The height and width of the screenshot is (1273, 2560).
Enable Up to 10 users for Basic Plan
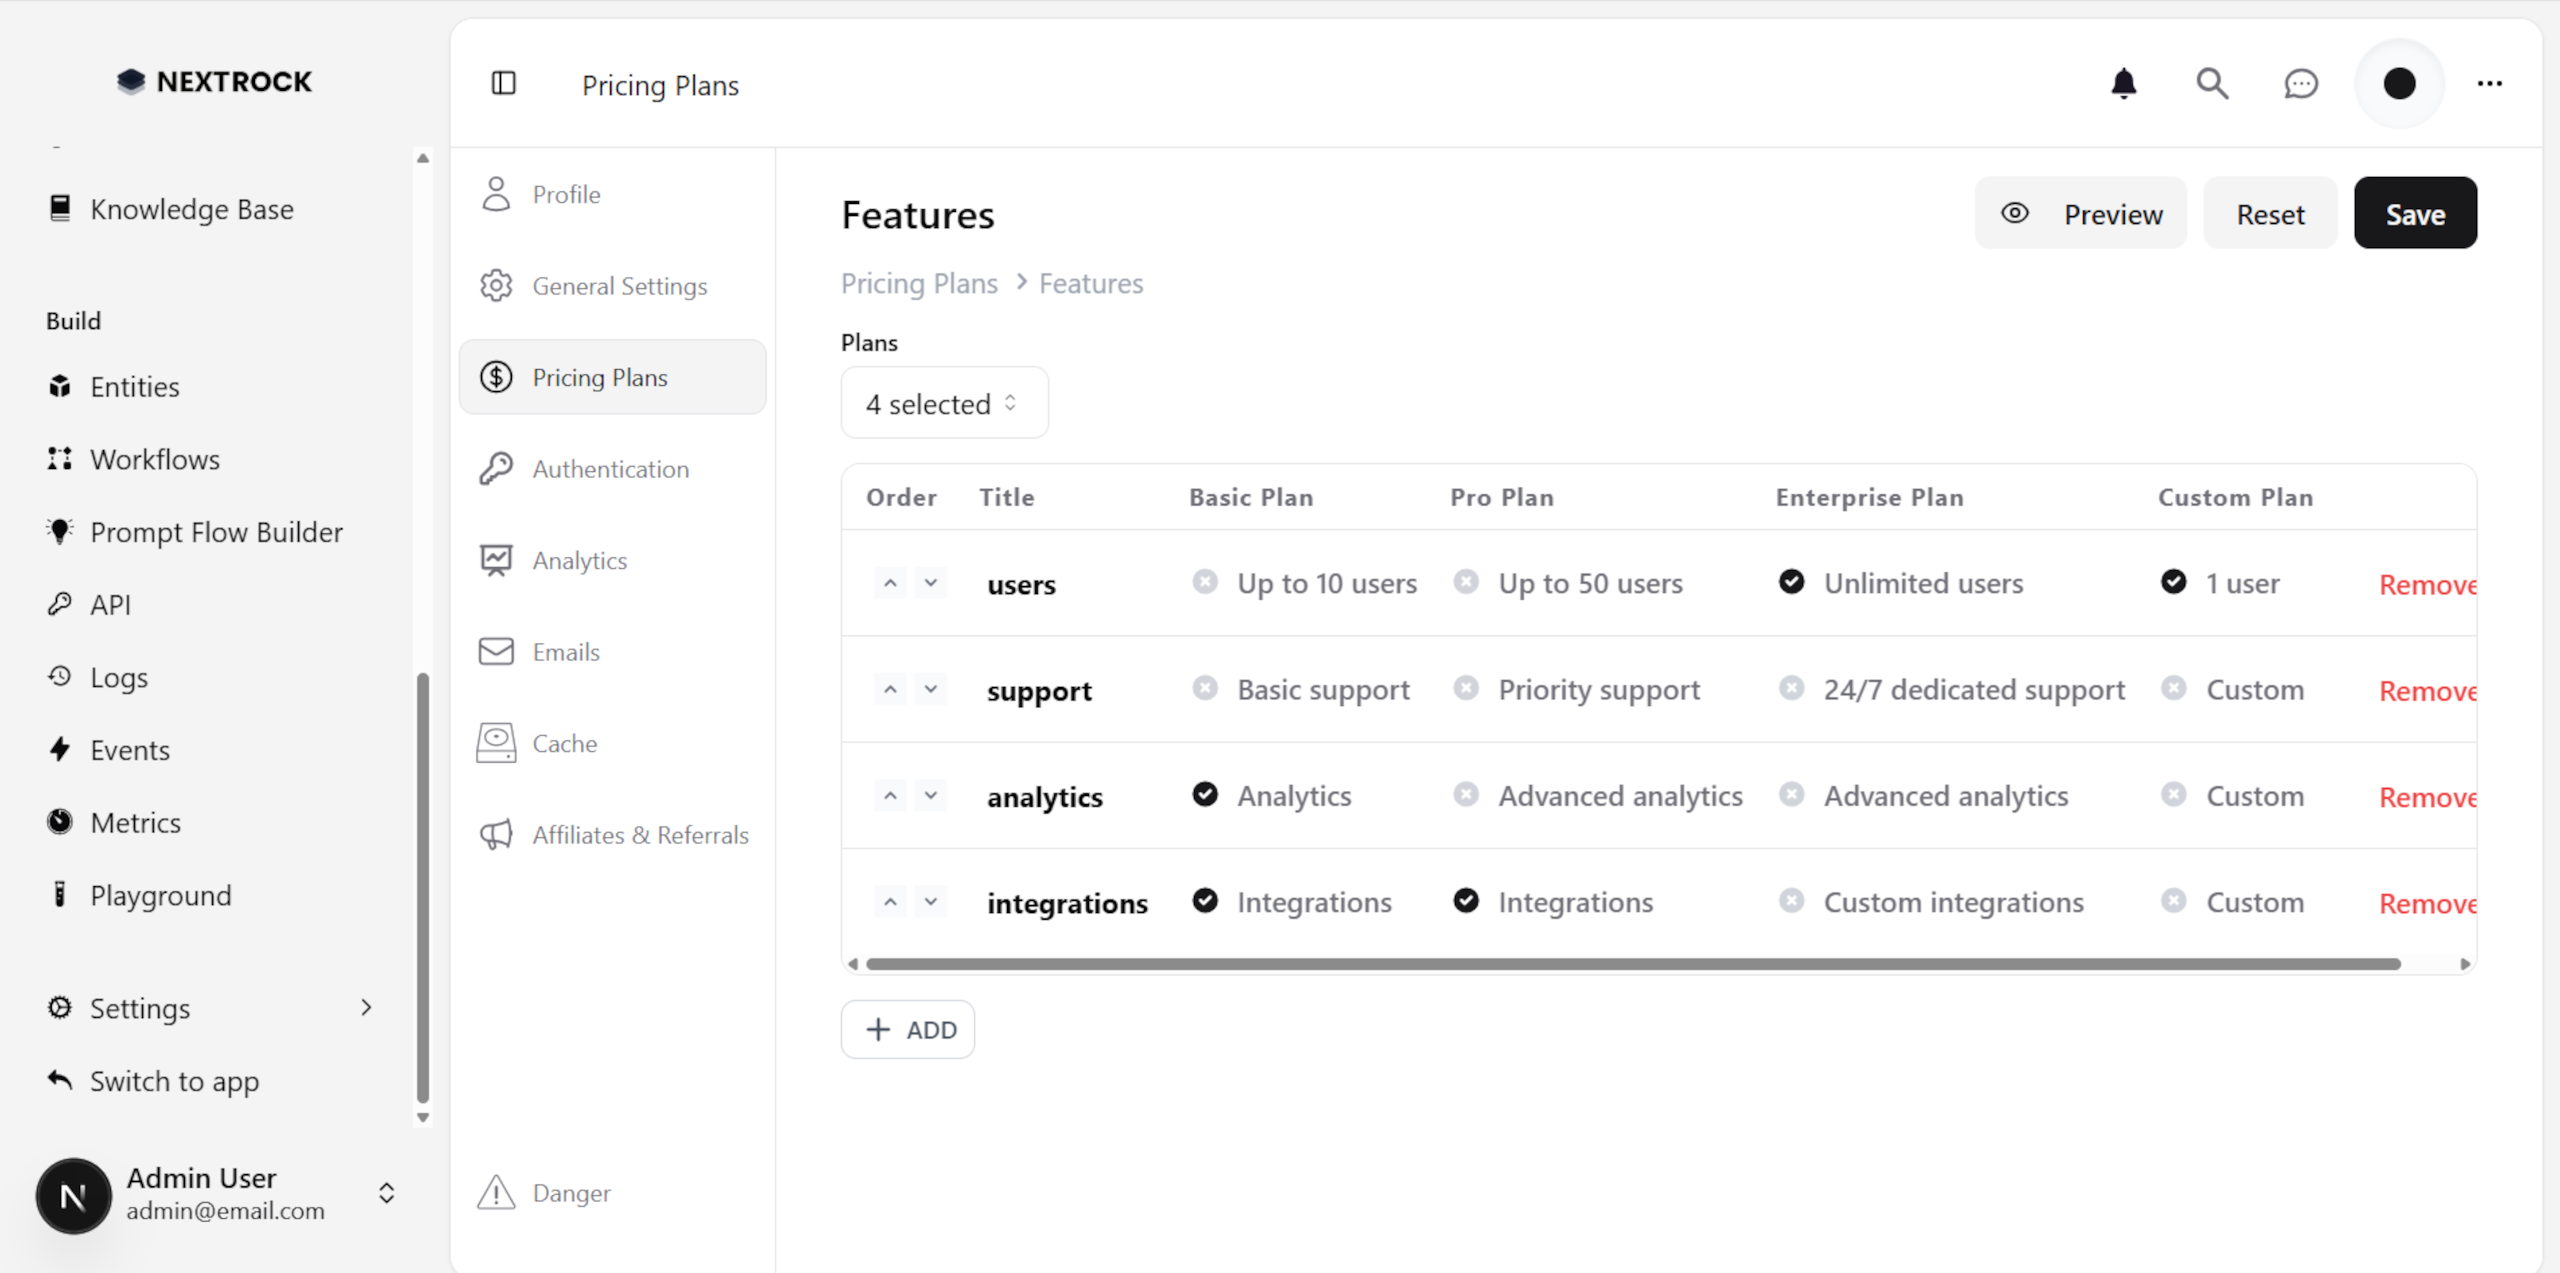(x=1205, y=581)
